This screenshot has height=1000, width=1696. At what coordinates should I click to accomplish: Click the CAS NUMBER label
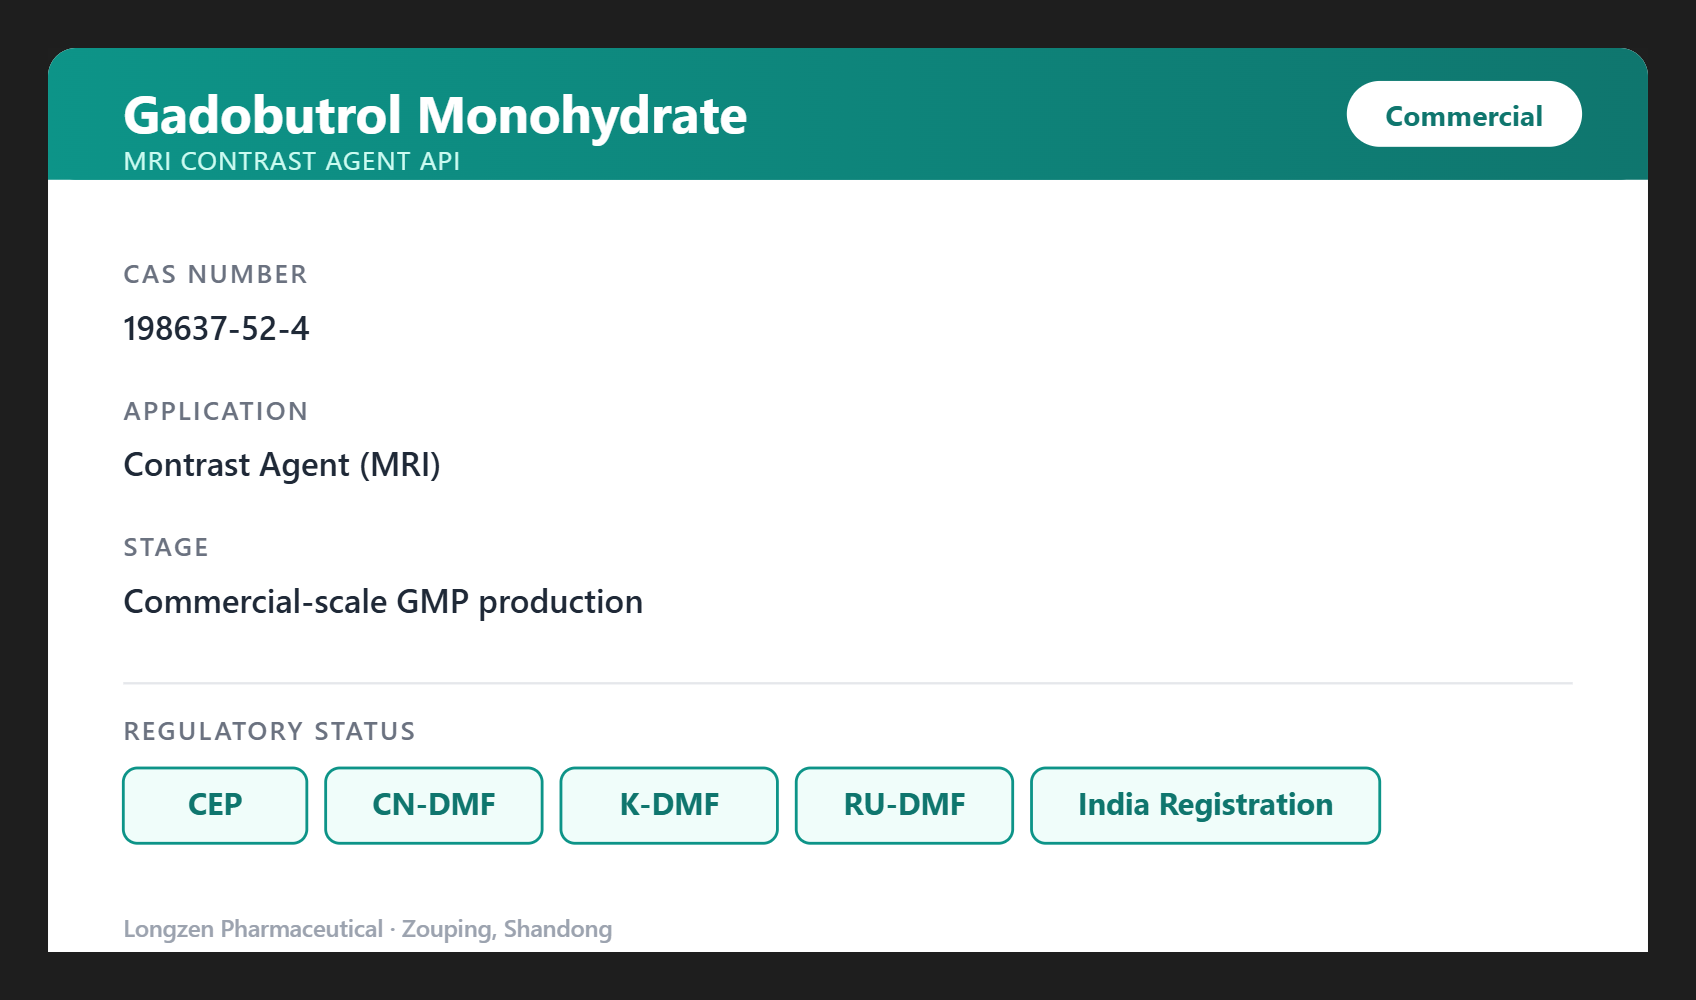coord(215,274)
